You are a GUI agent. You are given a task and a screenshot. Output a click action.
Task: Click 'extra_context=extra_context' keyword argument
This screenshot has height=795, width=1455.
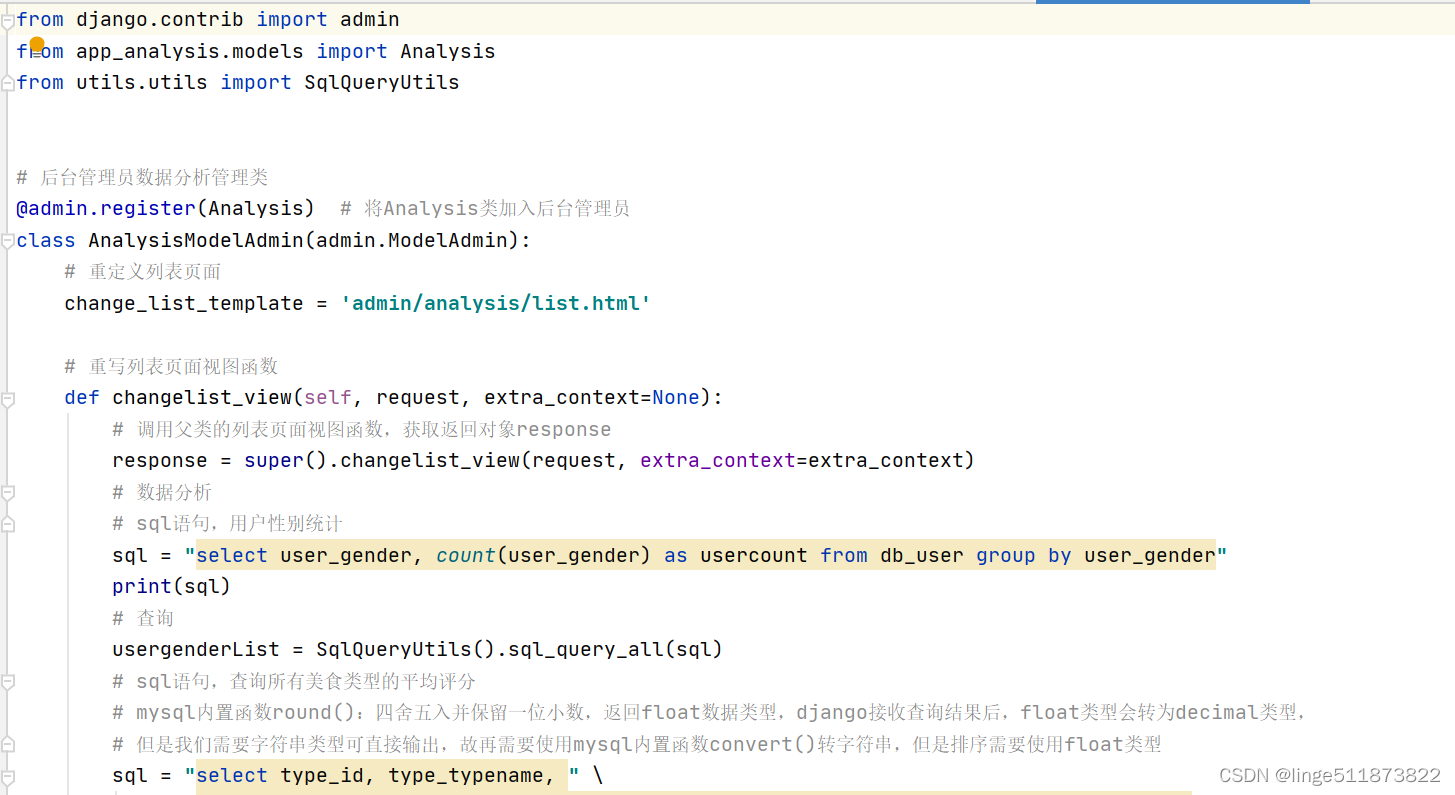point(802,460)
